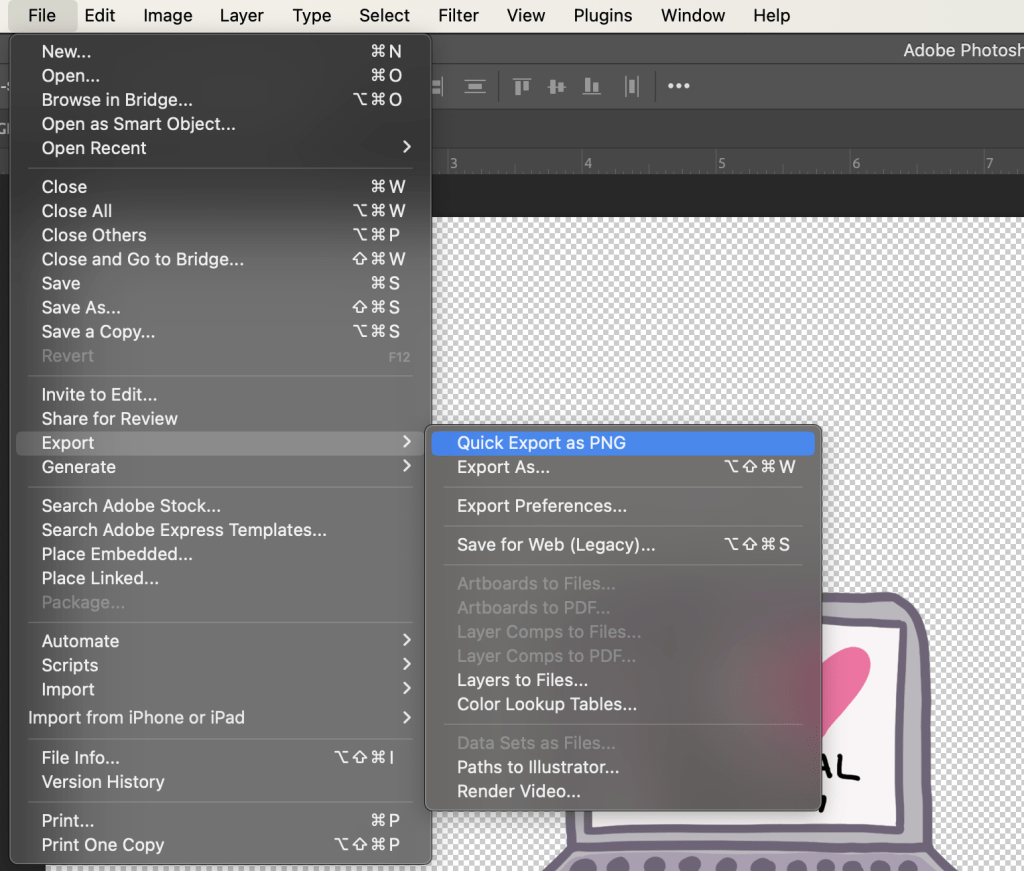Image resolution: width=1024 pixels, height=871 pixels.
Task: Click Export Preferences… menu entry
Action: click(542, 506)
